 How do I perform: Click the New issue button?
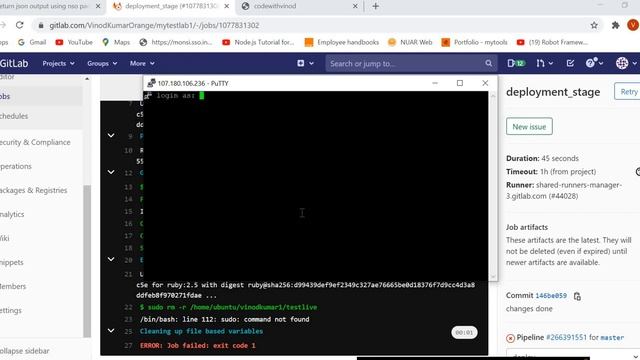529,127
